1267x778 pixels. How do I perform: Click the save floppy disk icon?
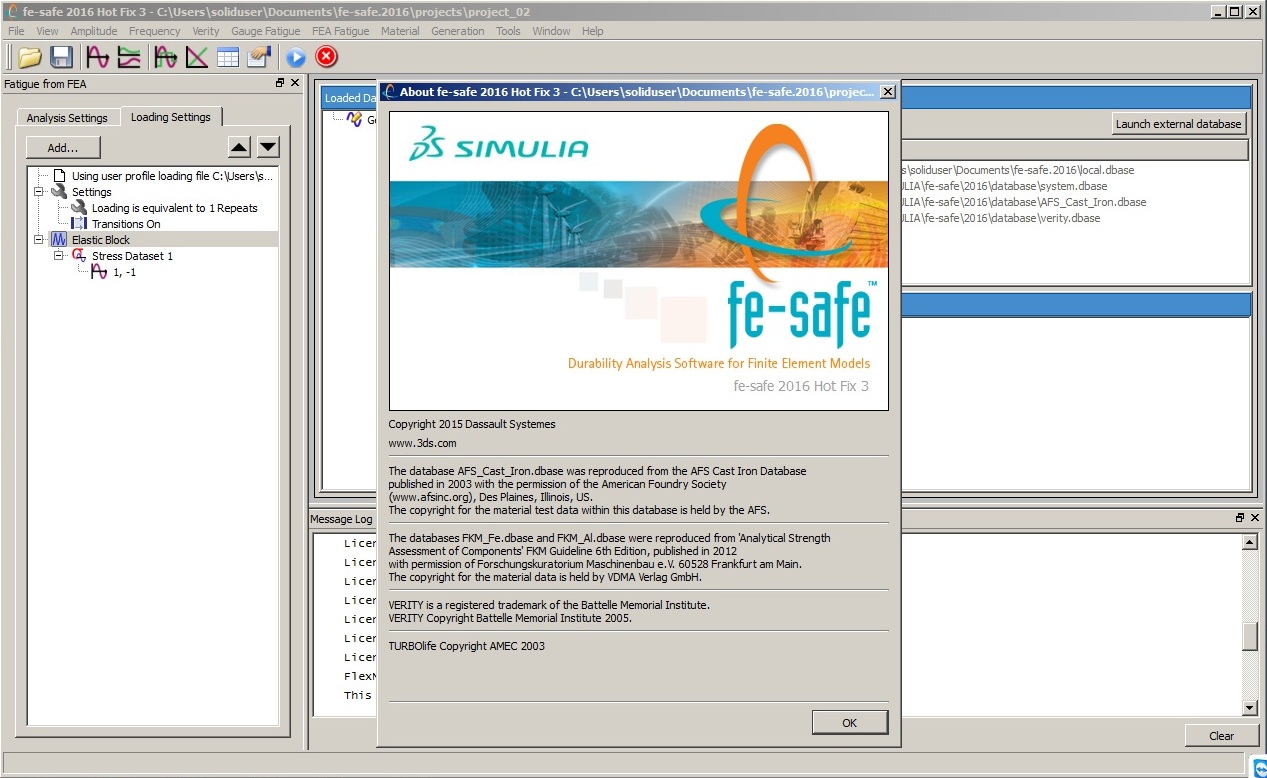pyautogui.click(x=61, y=57)
